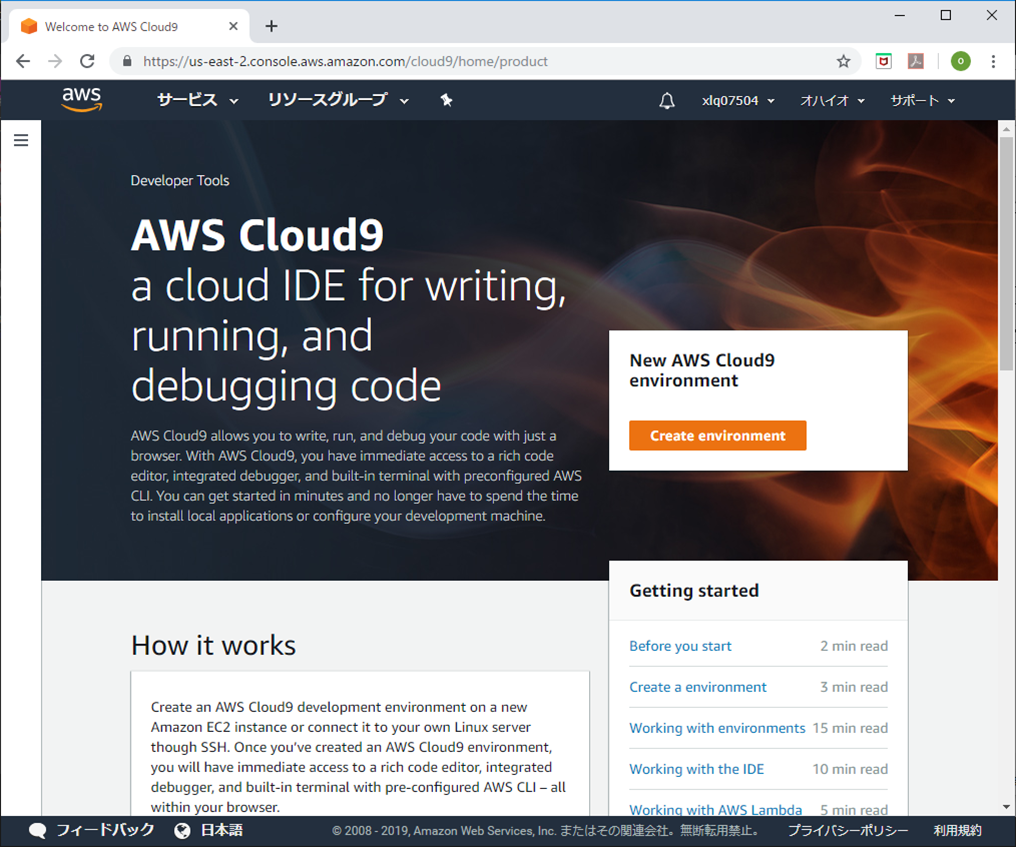Expand the サービス services menu
1016x847 pixels.
[x=198, y=100]
